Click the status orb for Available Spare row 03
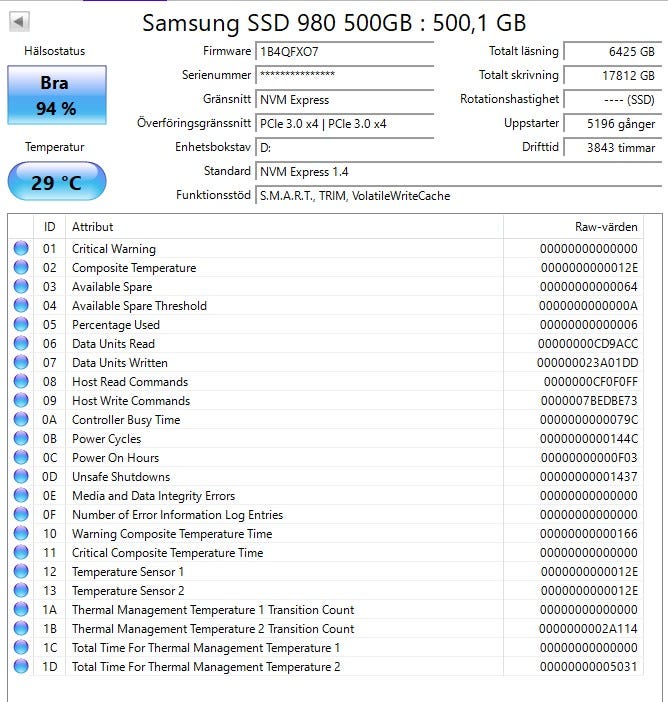668x702 pixels. [x=21, y=286]
